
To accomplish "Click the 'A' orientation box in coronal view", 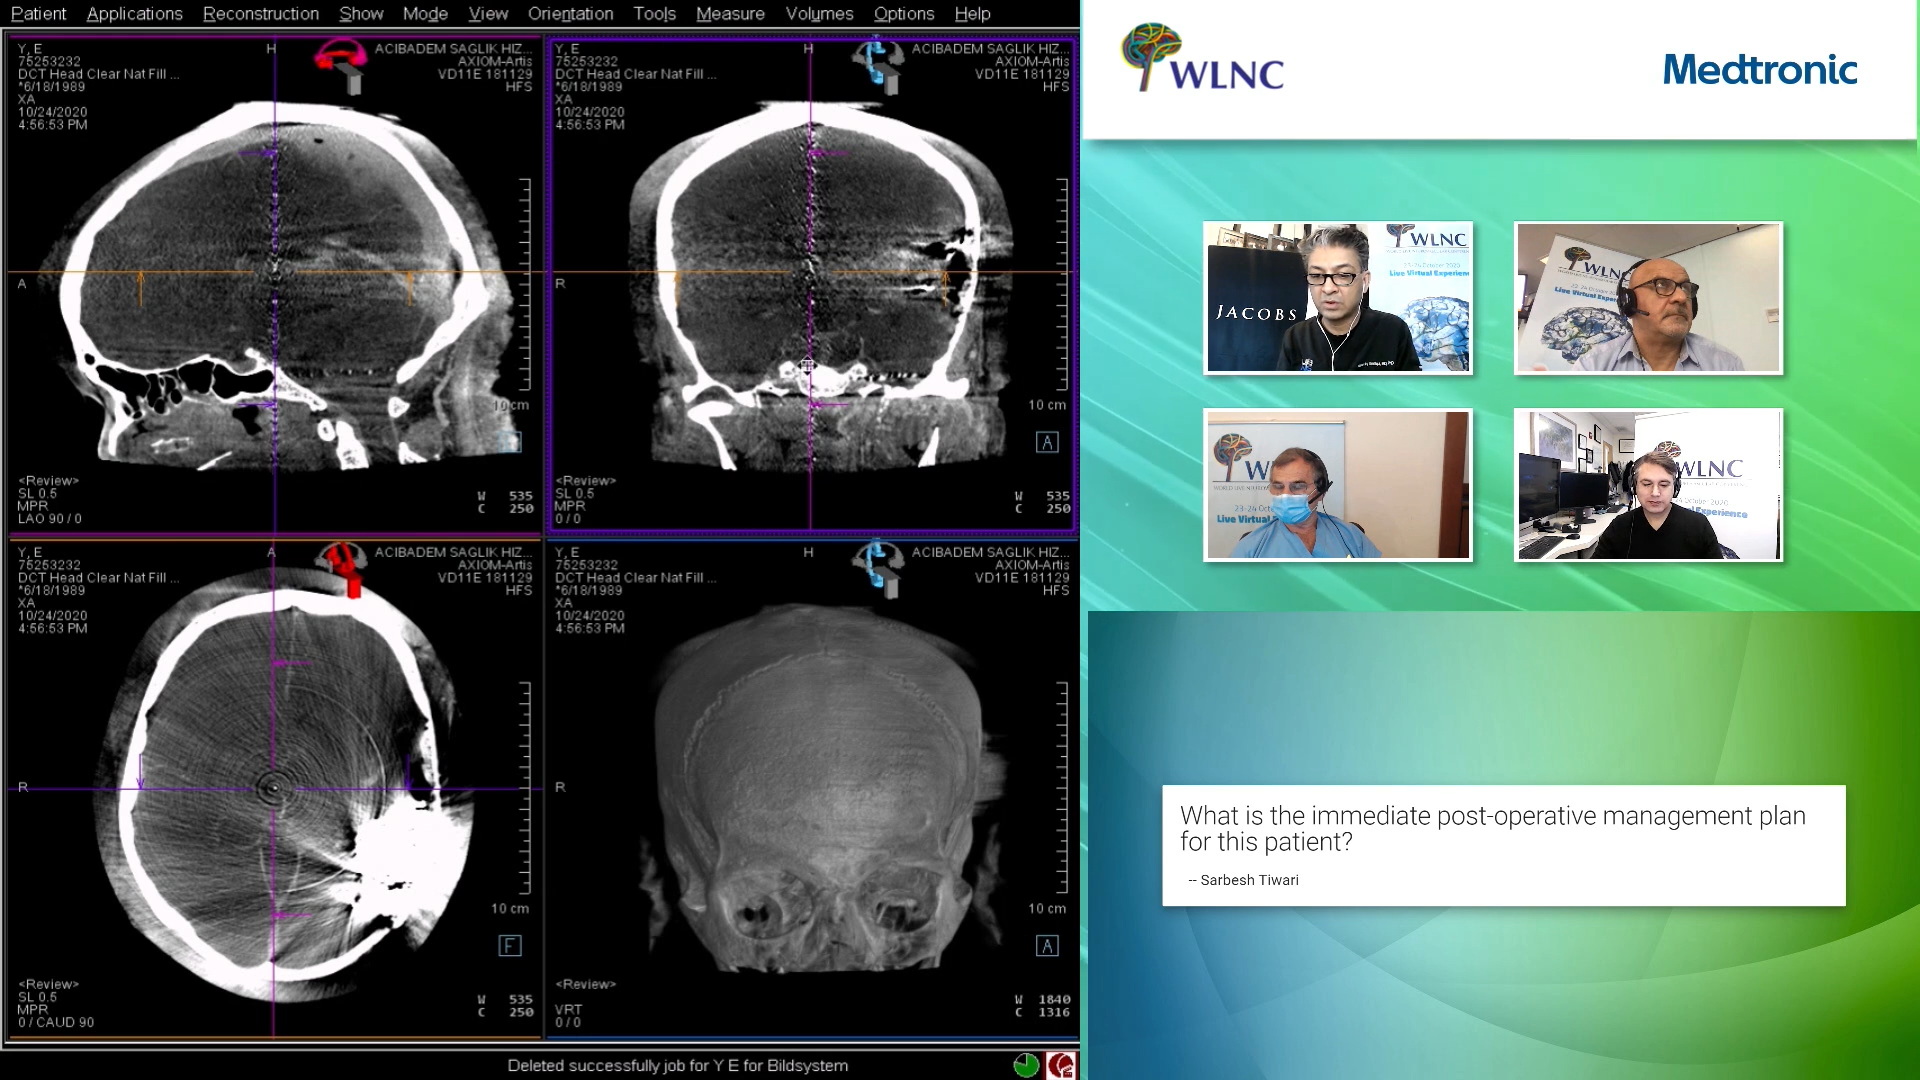I will pos(1047,442).
